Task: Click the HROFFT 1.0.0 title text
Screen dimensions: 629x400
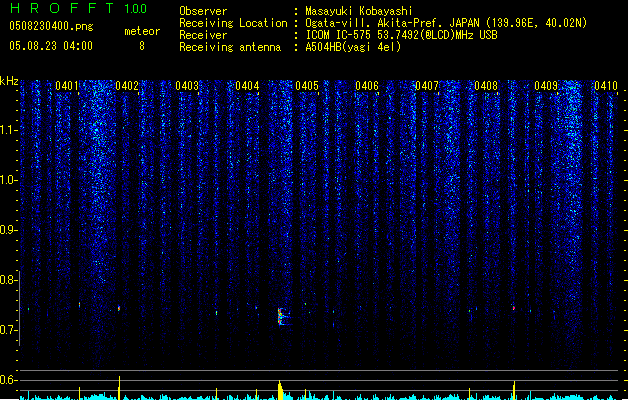Action: click(x=78, y=8)
